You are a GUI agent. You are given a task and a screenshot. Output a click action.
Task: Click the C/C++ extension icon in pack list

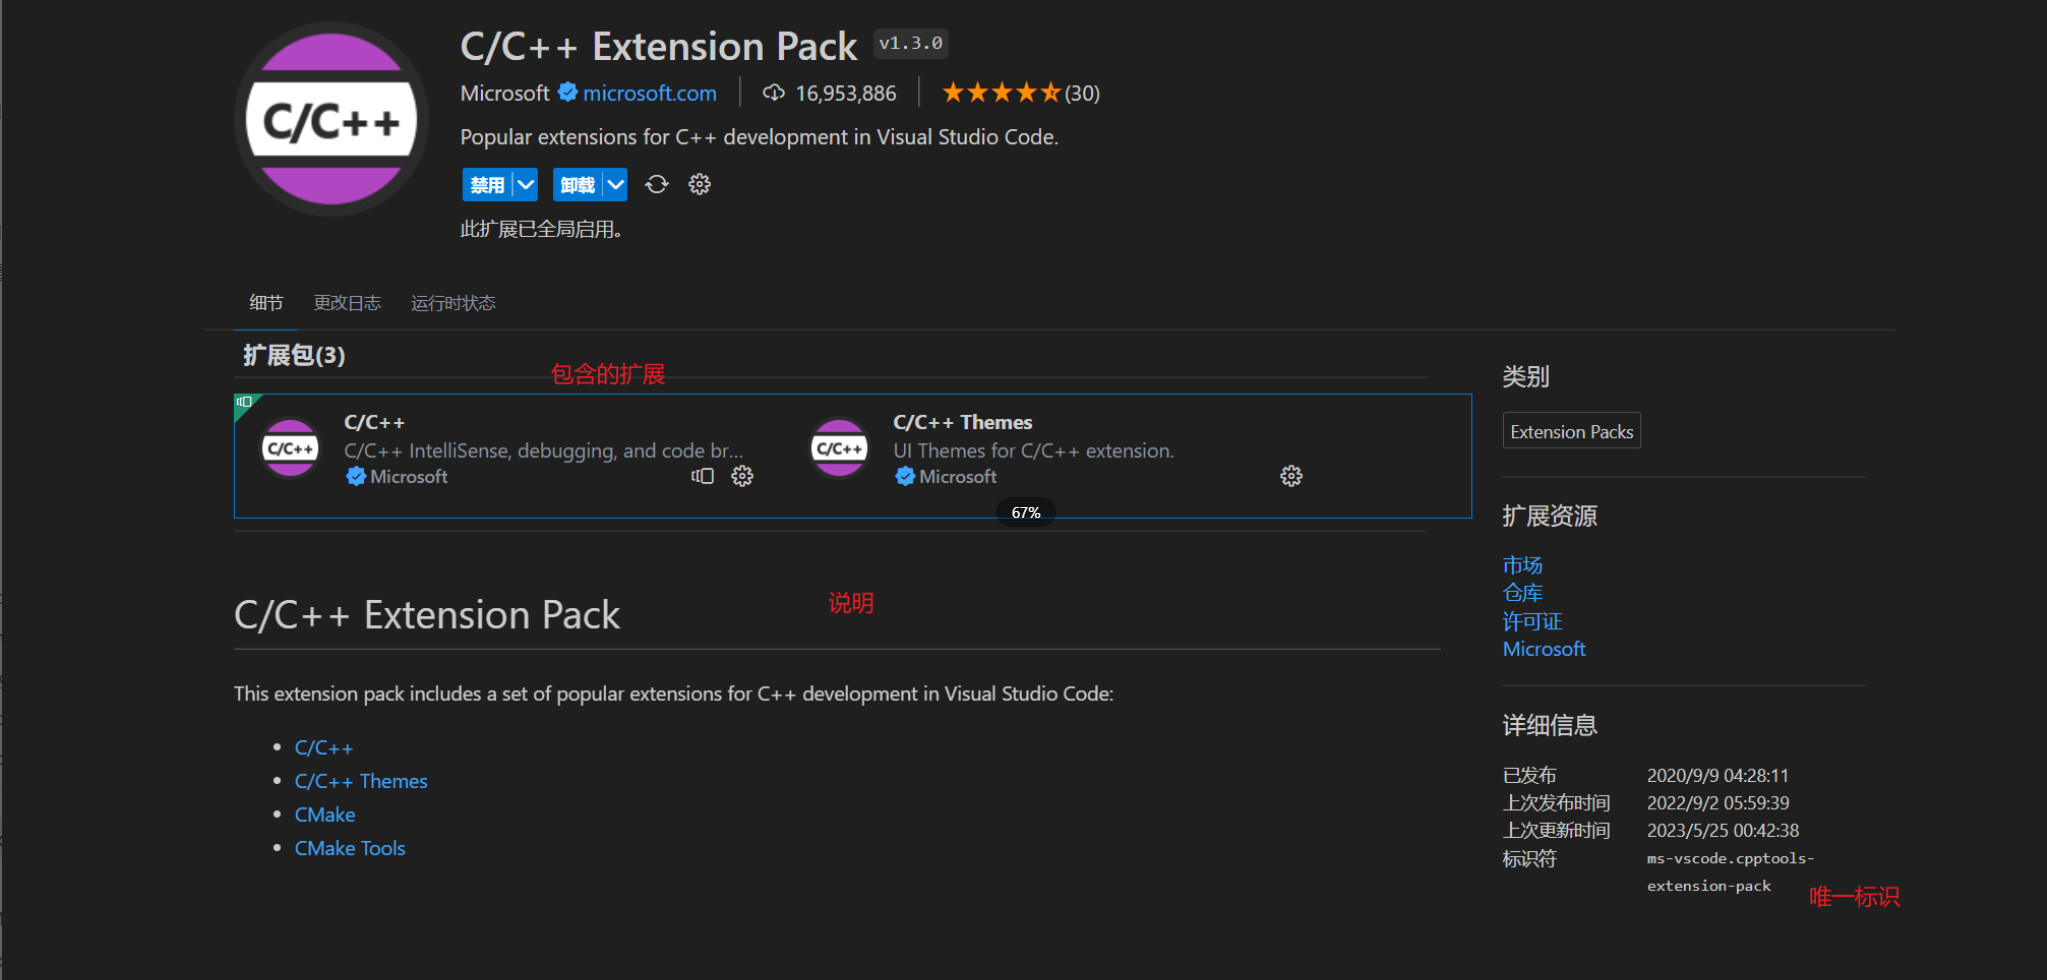(x=290, y=448)
